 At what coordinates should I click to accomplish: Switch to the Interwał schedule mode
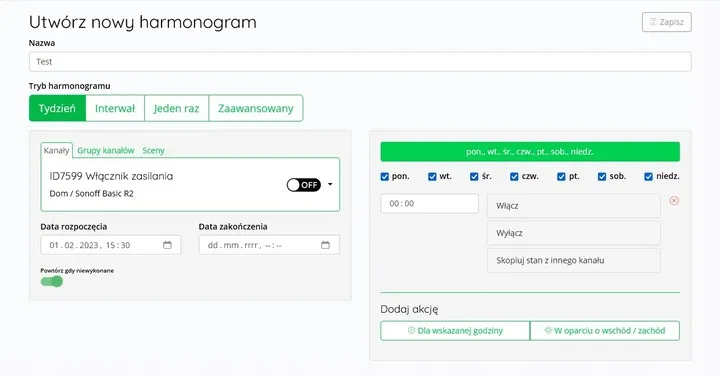(x=115, y=108)
